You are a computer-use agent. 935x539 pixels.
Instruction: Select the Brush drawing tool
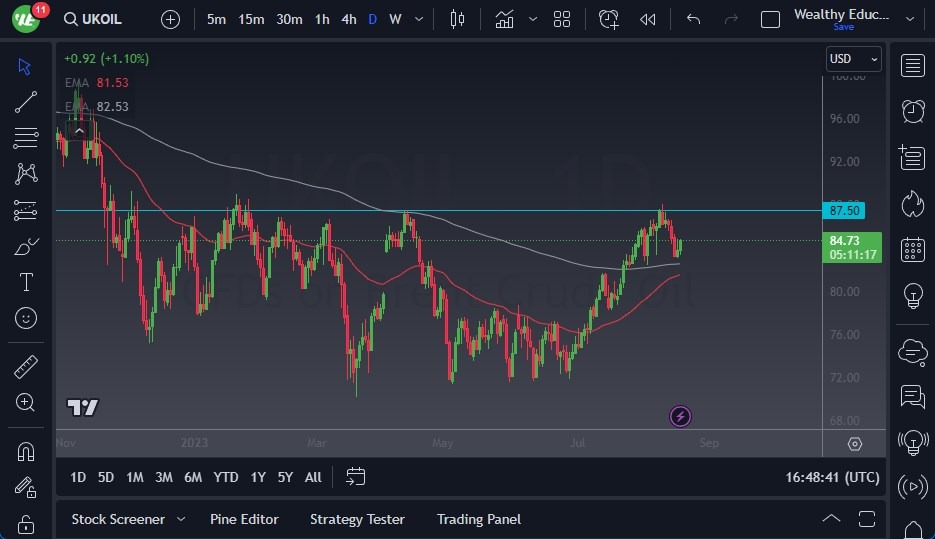coord(26,246)
